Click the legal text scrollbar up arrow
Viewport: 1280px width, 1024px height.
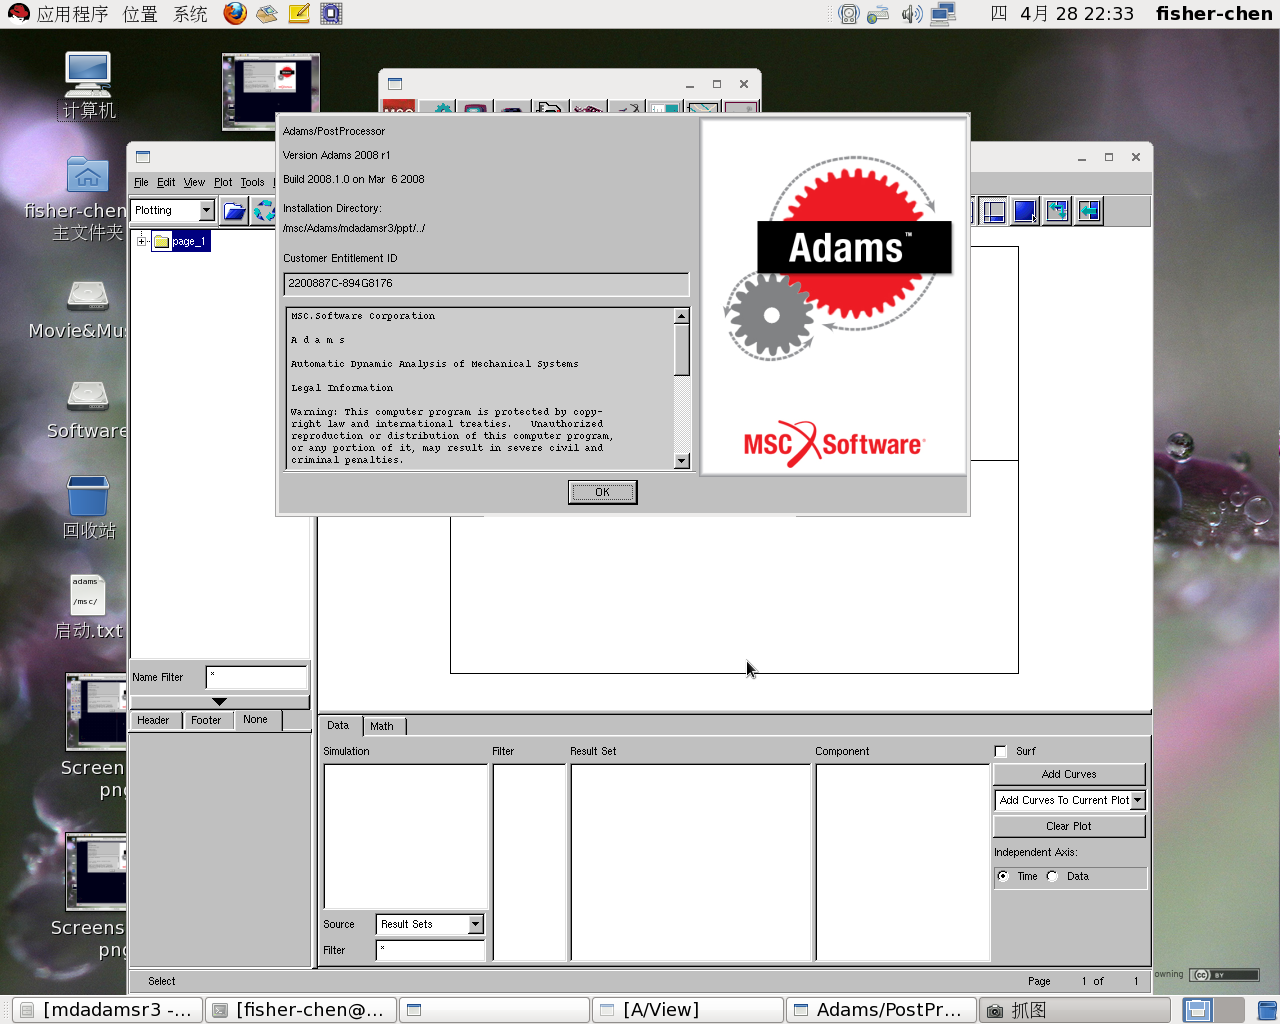point(682,316)
